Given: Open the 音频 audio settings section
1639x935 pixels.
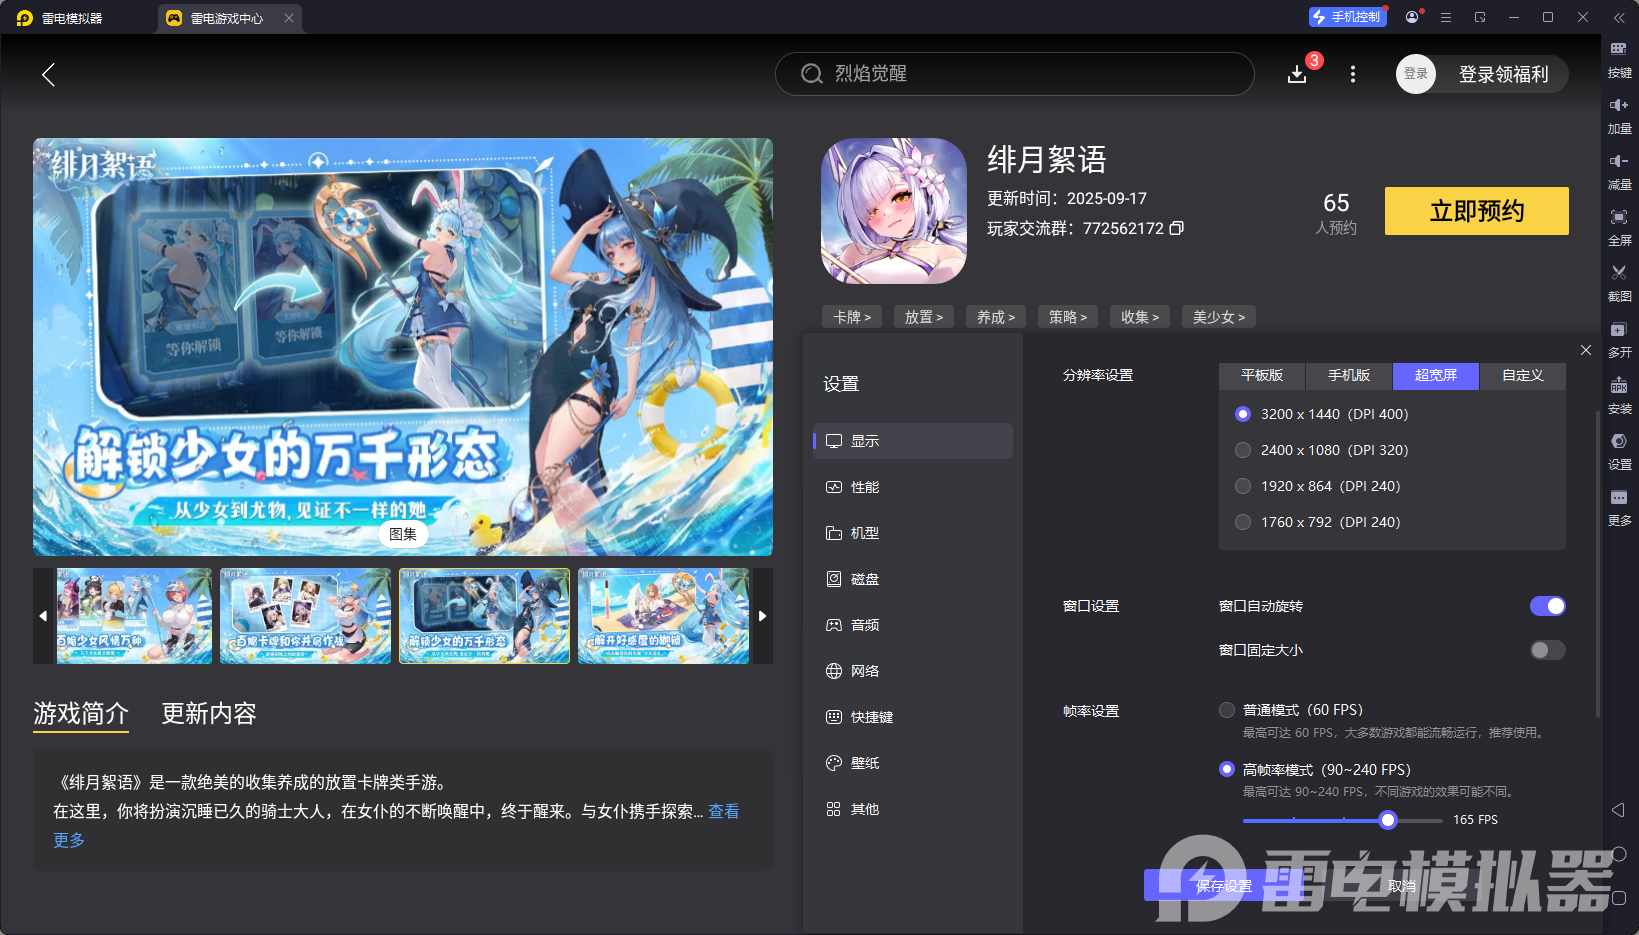Looking at the screenshot, I should click(x=865, y=624).
